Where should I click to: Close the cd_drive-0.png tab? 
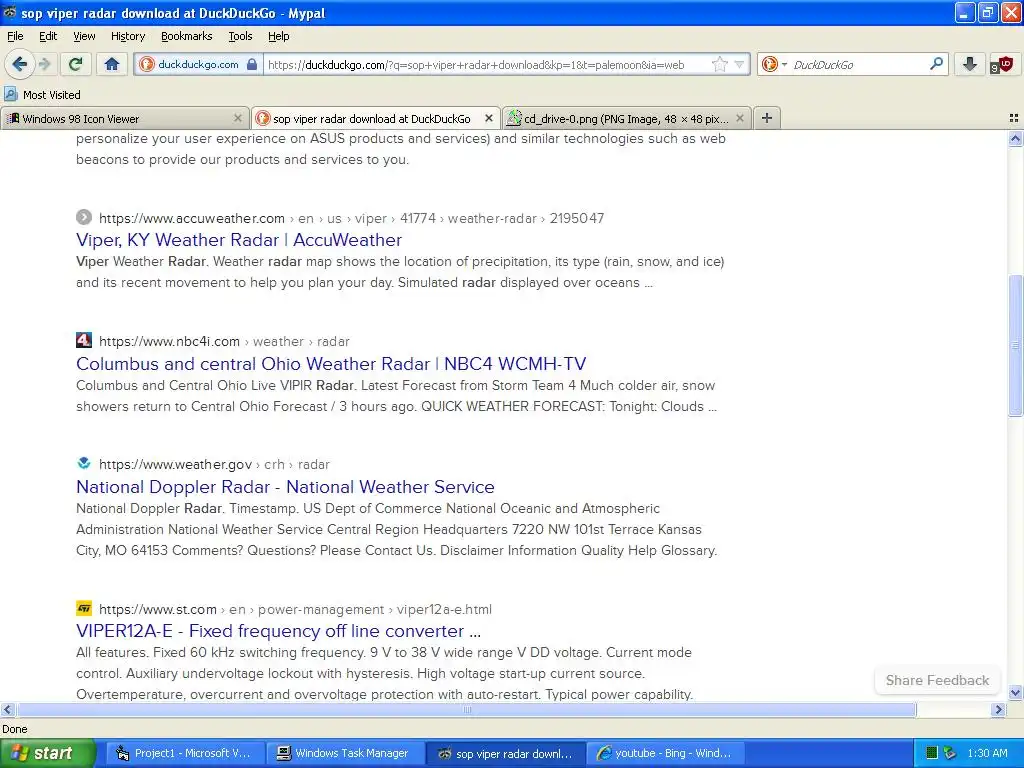[x=739, y=118]
